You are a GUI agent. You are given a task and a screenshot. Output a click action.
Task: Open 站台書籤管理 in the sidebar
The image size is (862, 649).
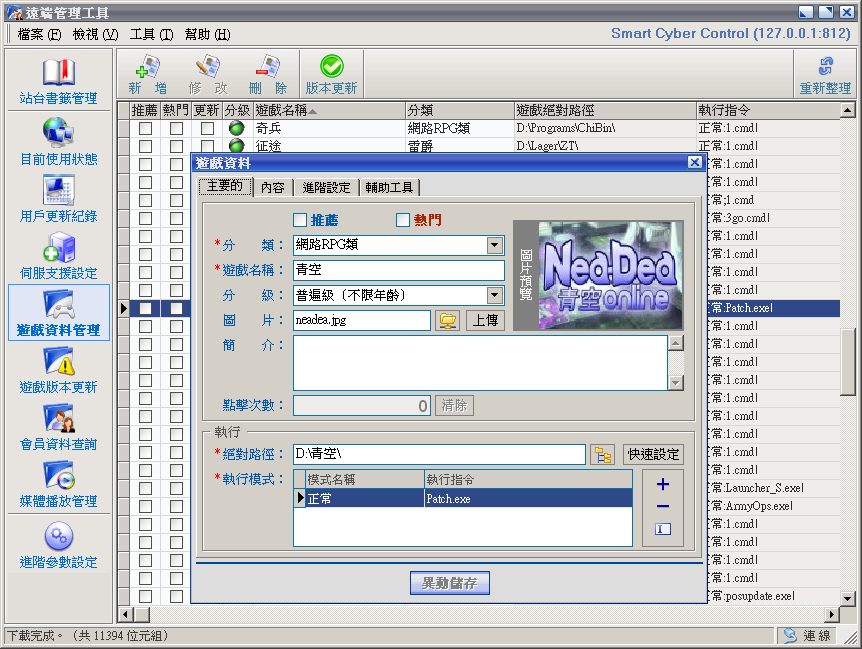coord(58,81)
